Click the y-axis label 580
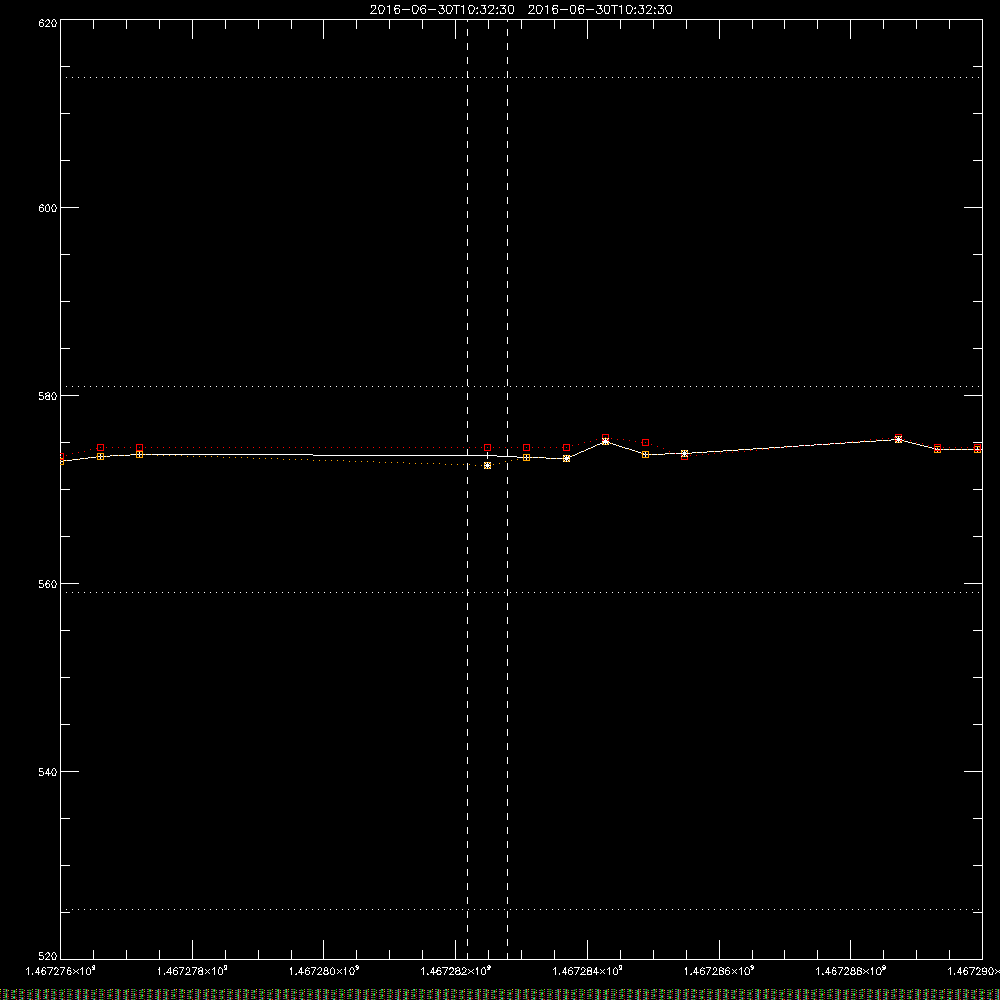This screenshot has height=1000, width=1000. (x=48, y=396)
